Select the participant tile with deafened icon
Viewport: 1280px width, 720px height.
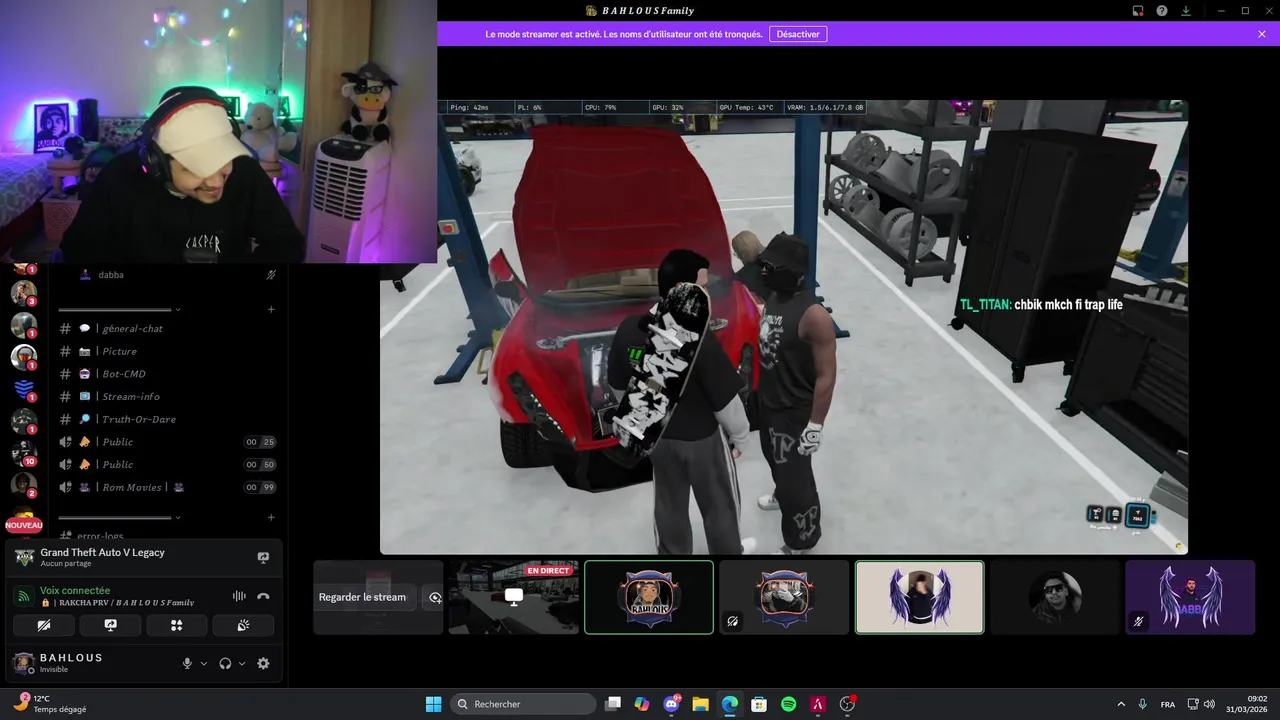coord(784,597)
